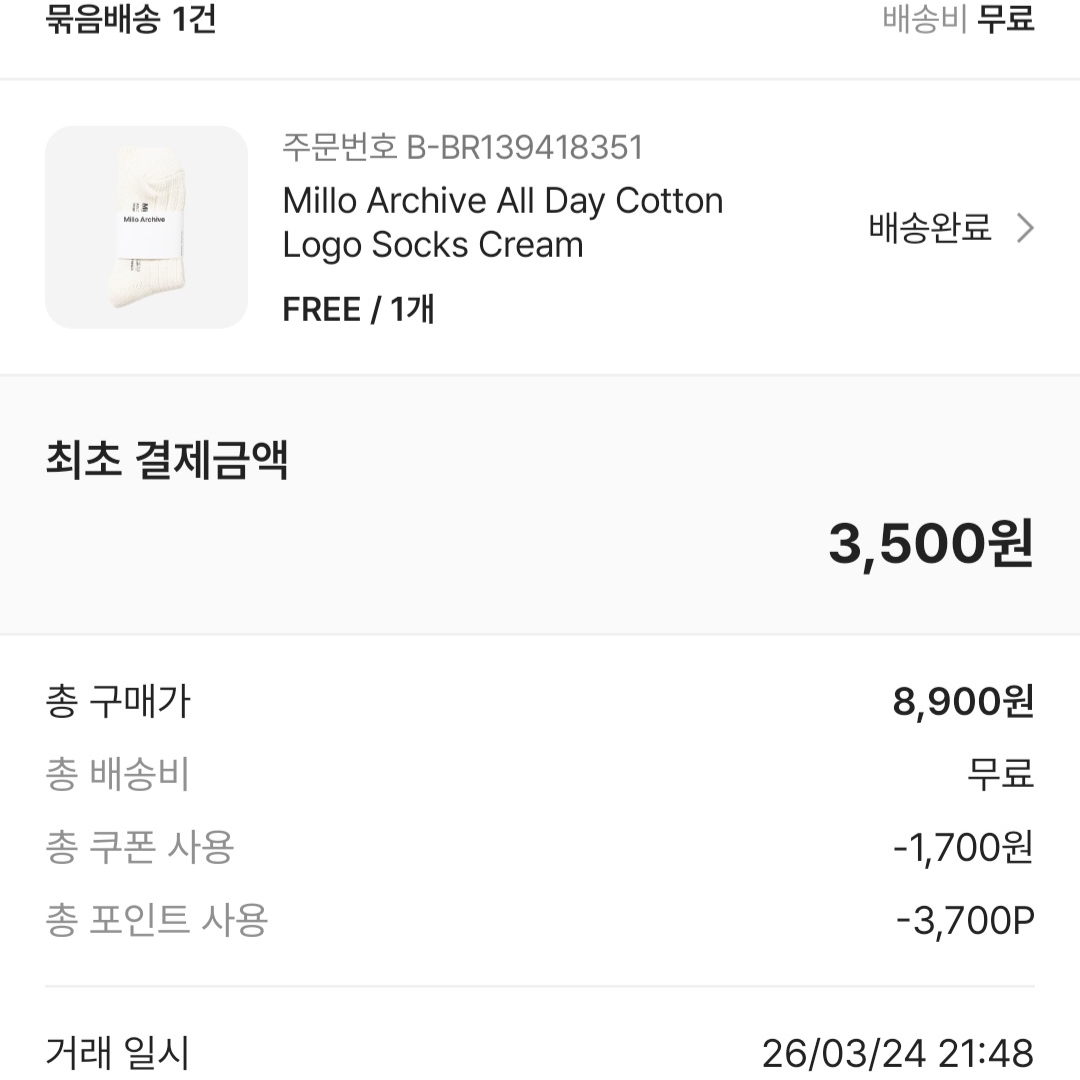Select the Millo Archive socks product thumbnail

tap(146, 227)
